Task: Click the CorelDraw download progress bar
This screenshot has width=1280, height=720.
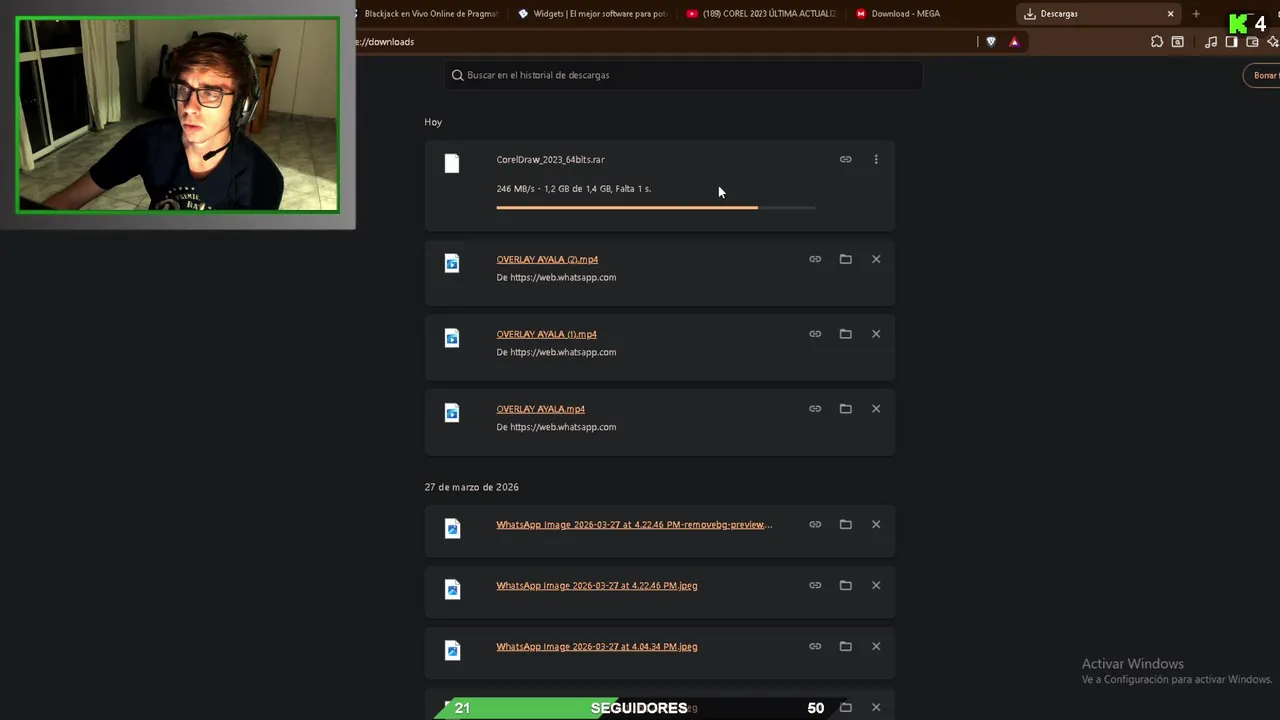Action: click(x=656, y=207)
